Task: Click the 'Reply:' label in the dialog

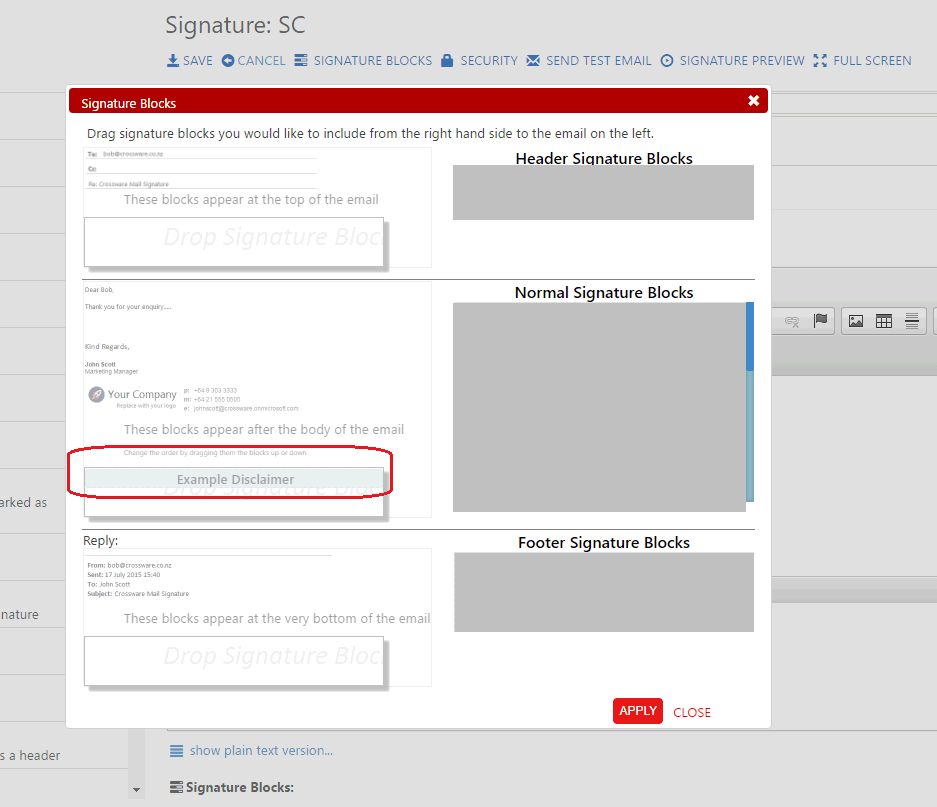Action: pos(100,540)
